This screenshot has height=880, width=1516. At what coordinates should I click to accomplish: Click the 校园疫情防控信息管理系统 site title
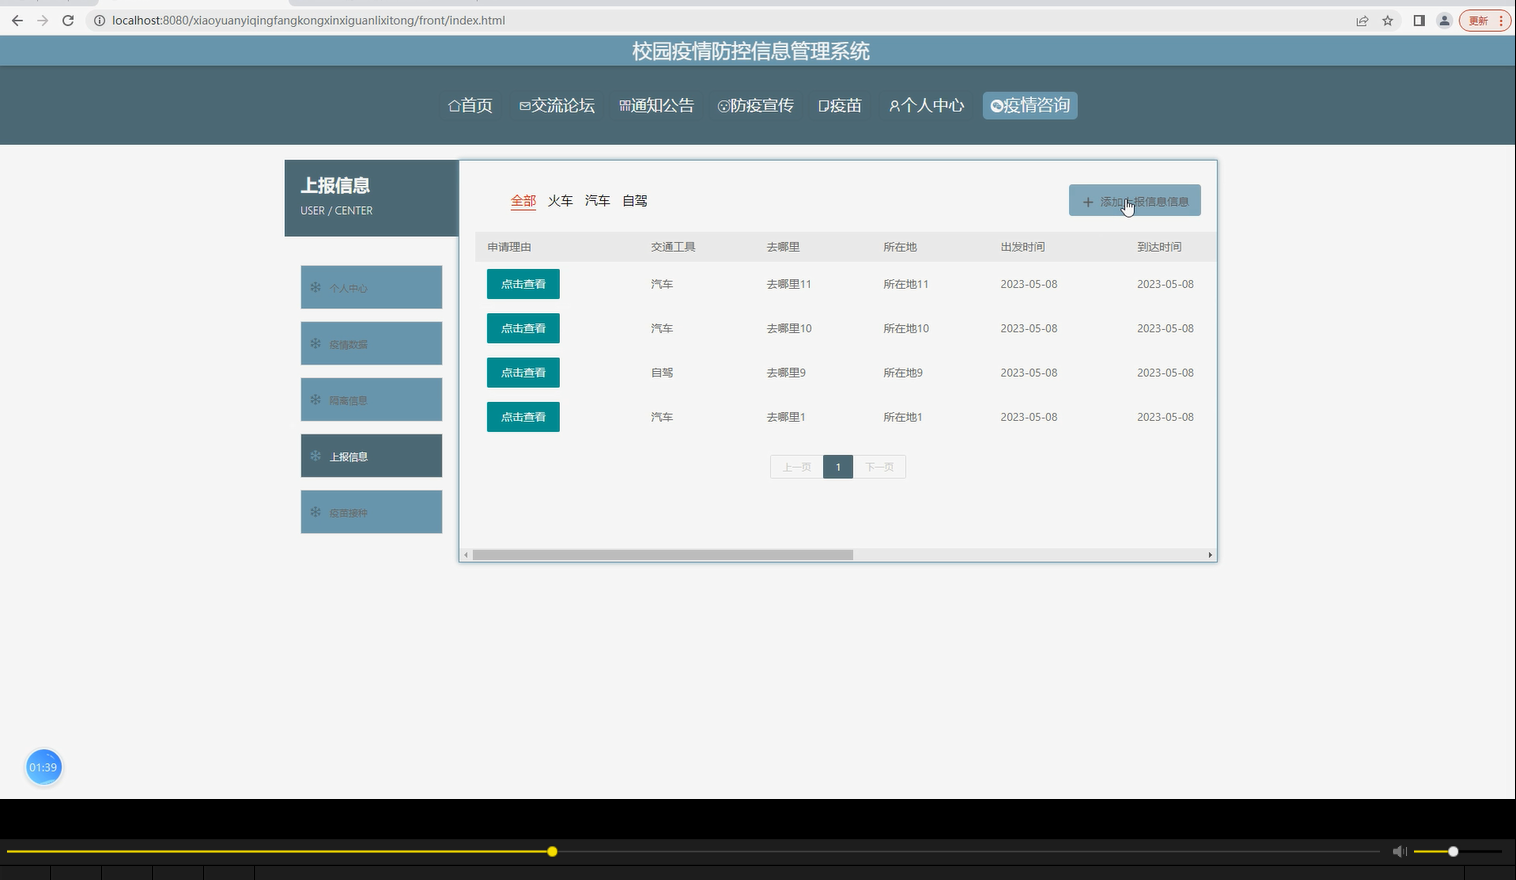pos(751,51)
